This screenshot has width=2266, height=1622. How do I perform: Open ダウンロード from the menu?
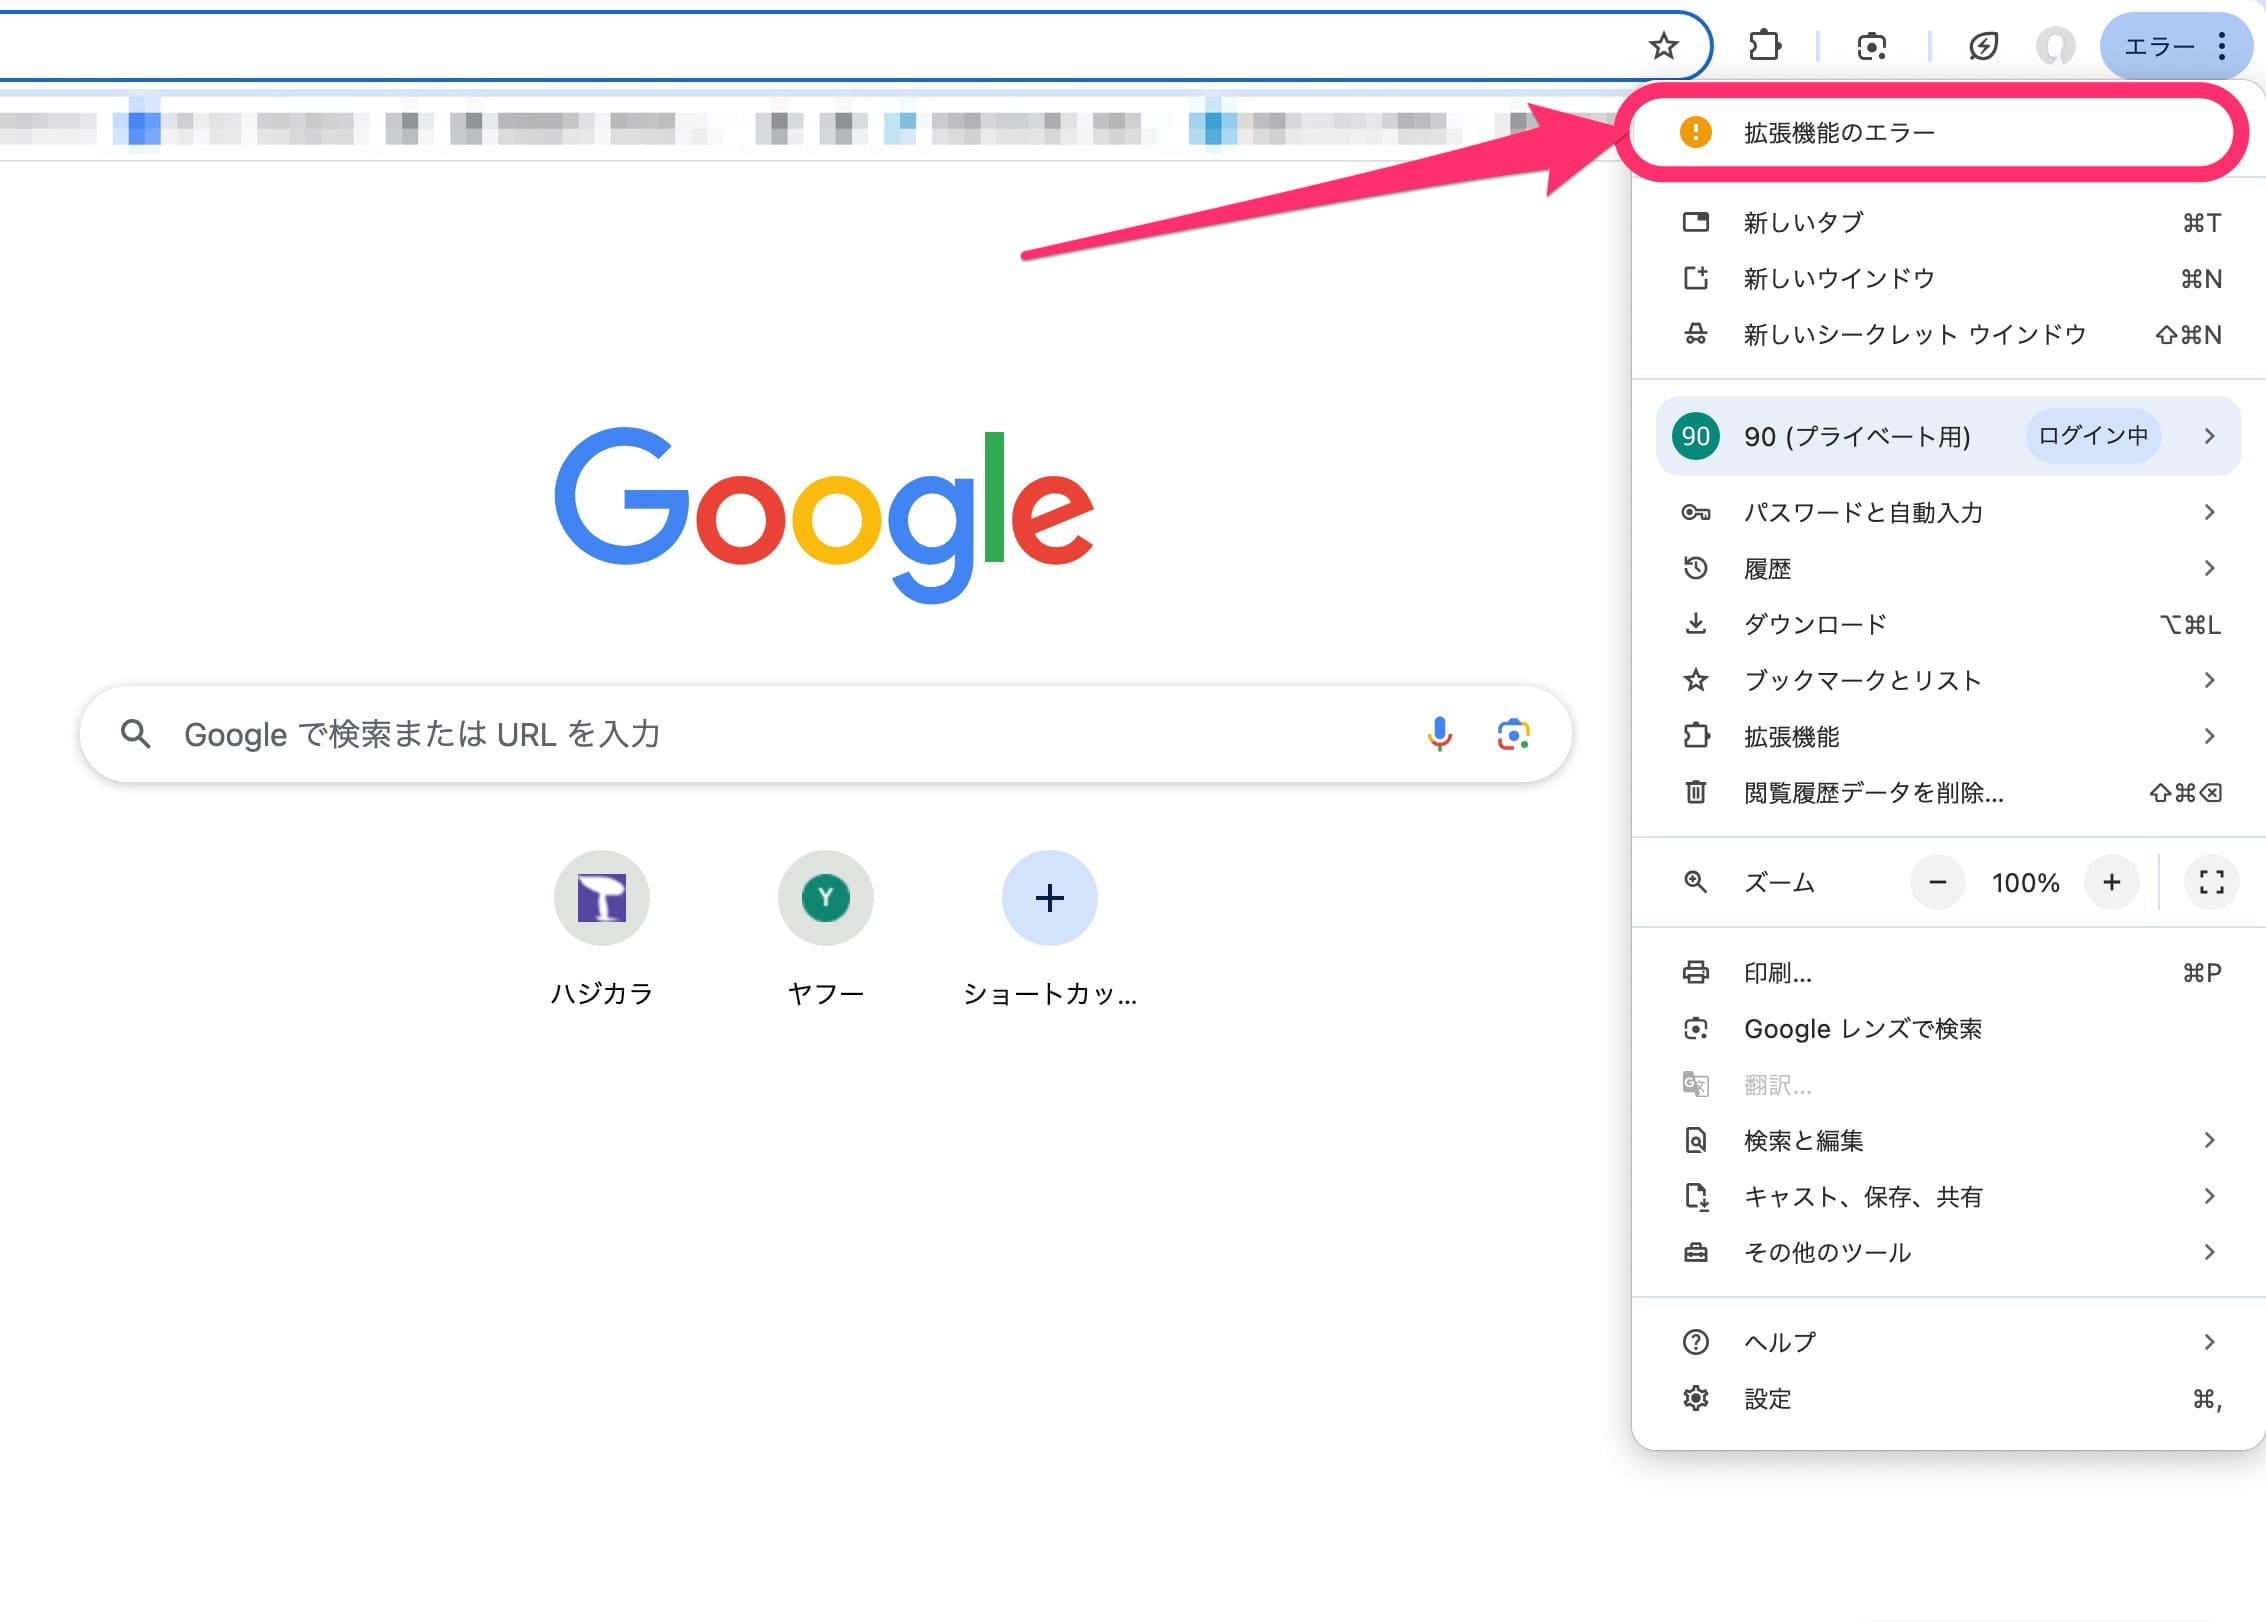click(x=1950, y=624)
